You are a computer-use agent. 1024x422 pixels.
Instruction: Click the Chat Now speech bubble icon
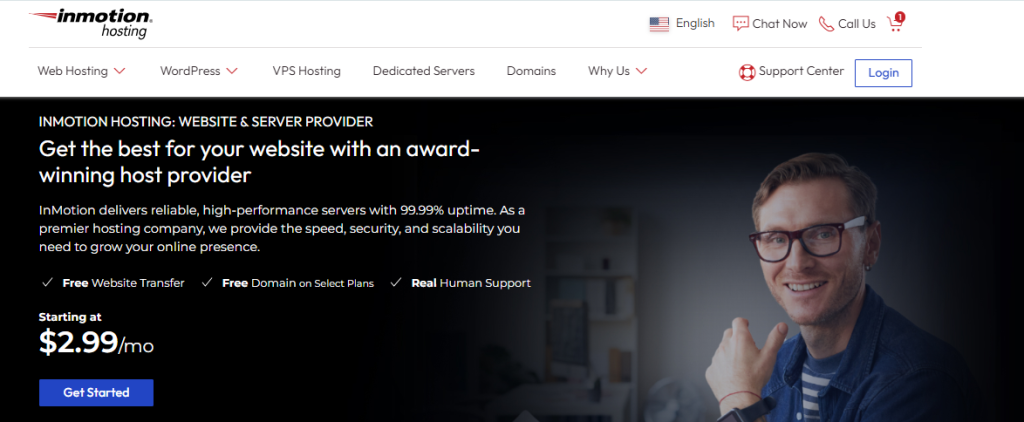(x=740, y=24)
